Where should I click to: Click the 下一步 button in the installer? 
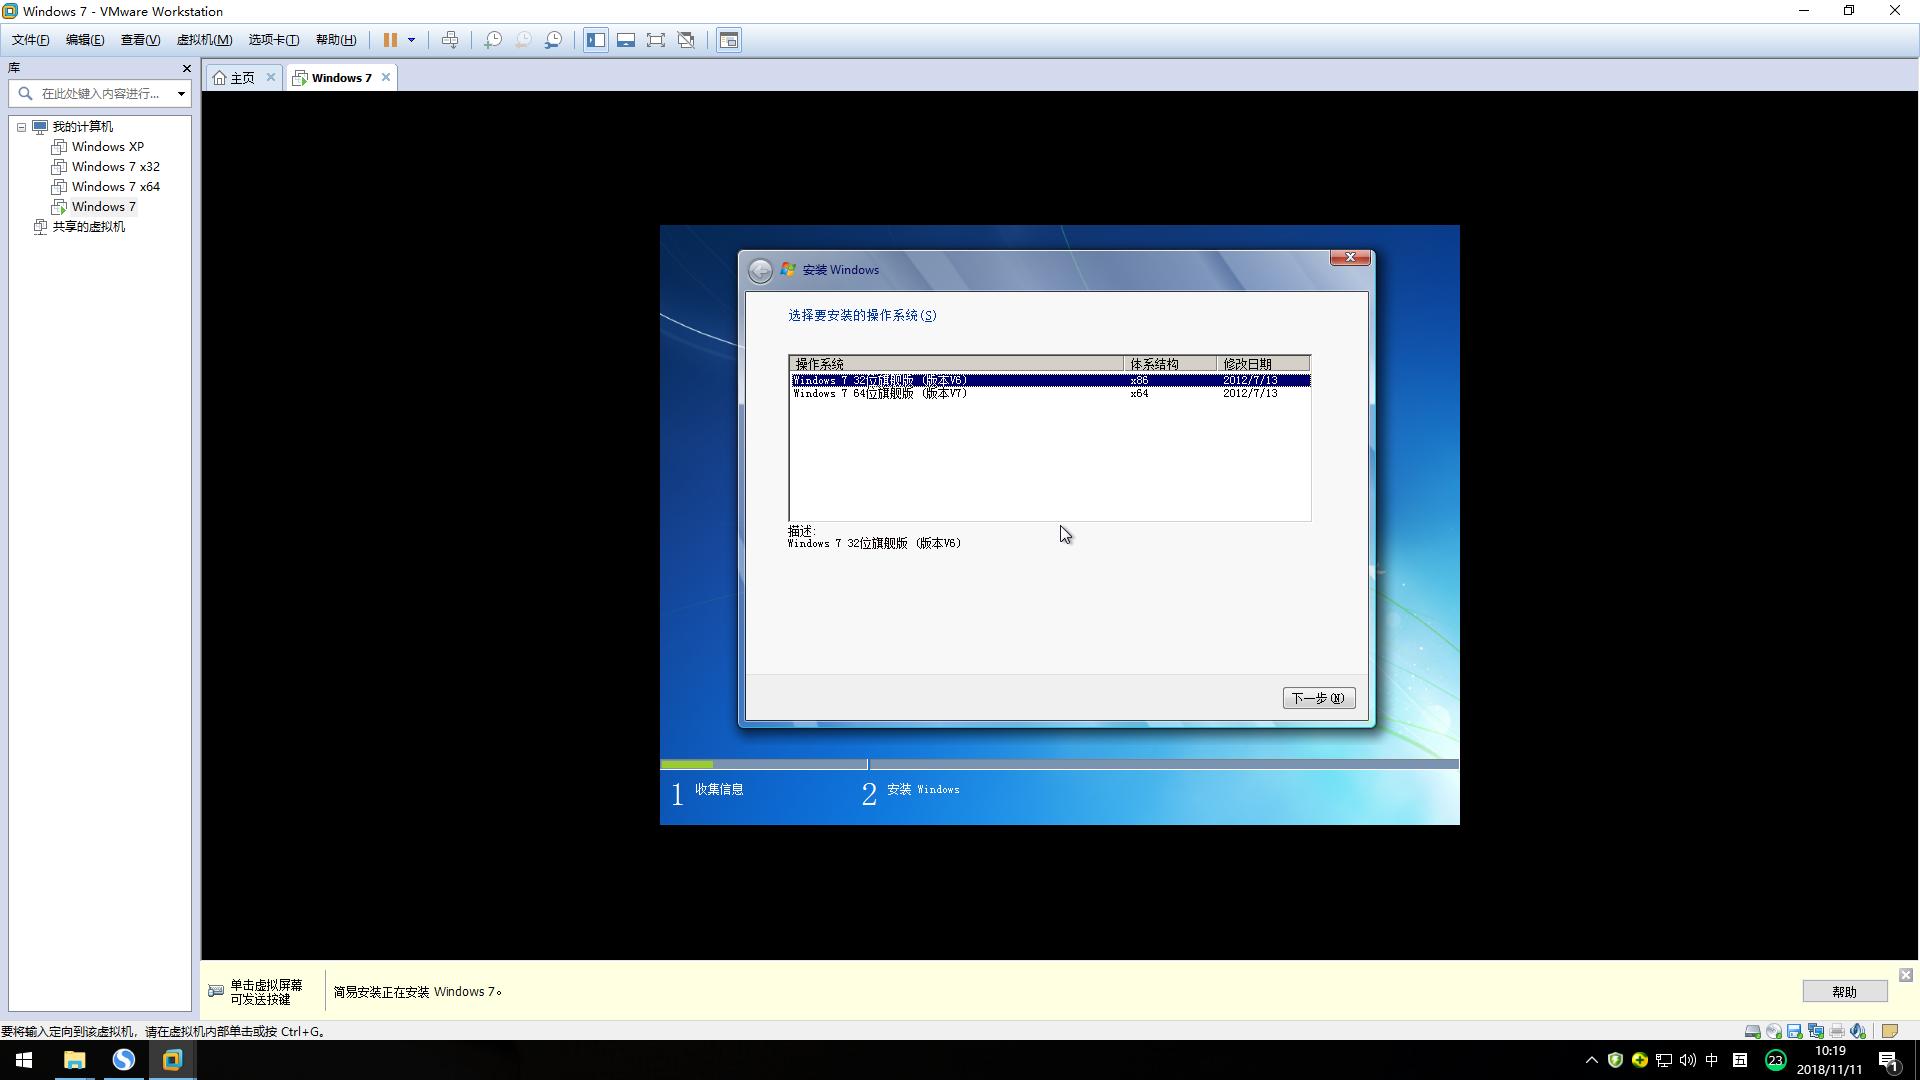coord(1318,697)
